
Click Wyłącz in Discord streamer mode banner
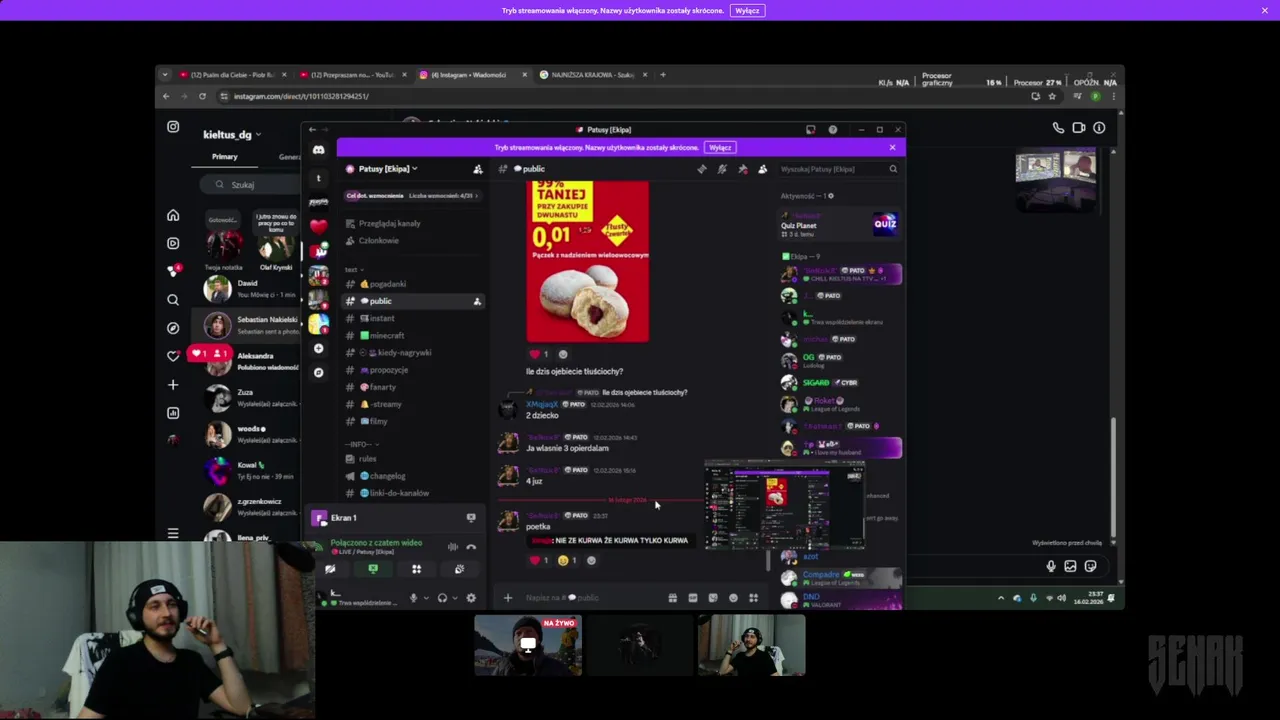click(720, 147)
